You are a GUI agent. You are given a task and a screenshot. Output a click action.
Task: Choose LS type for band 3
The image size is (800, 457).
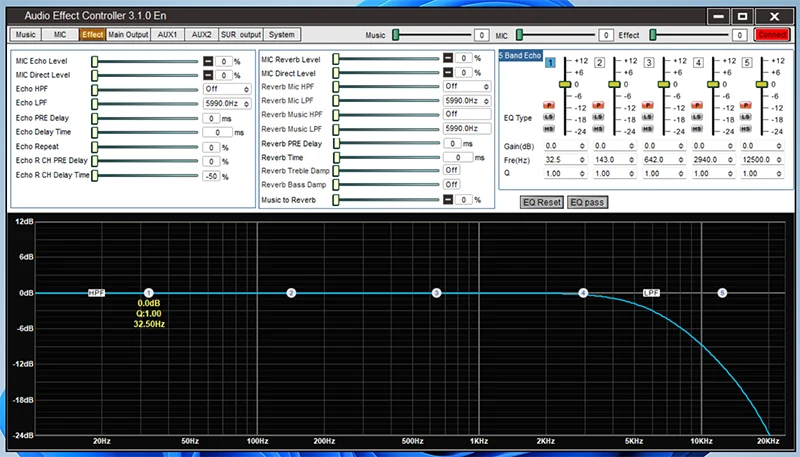coord(647,117)
